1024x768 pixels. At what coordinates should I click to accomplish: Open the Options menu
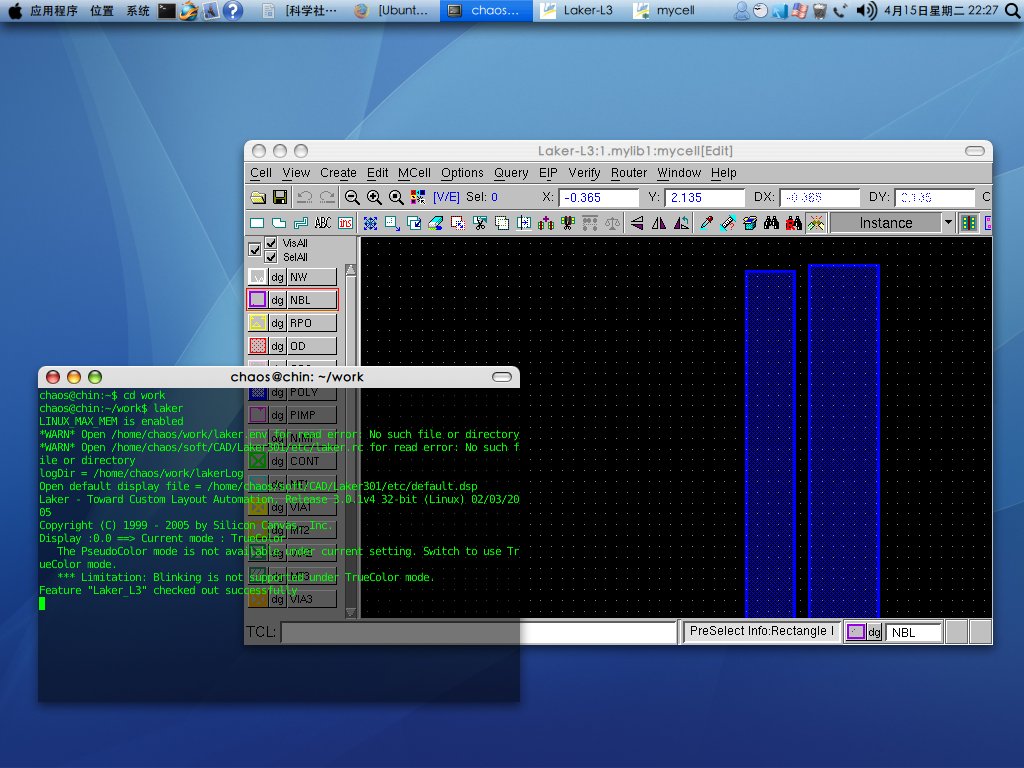pos(462,173)
